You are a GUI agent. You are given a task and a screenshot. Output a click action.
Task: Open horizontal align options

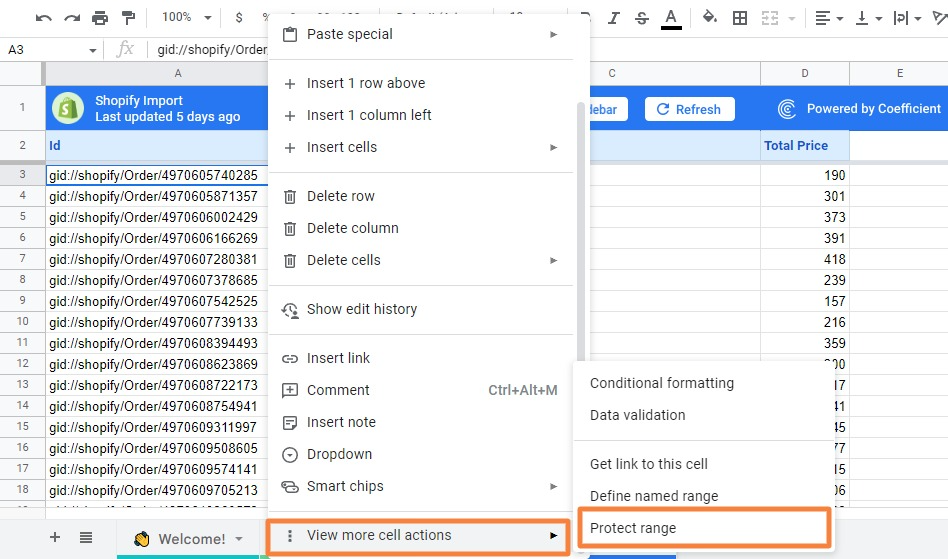coord(828,18)
